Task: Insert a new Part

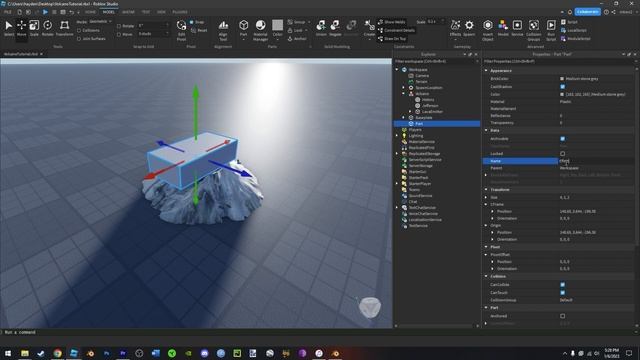Action: (244, 29)
